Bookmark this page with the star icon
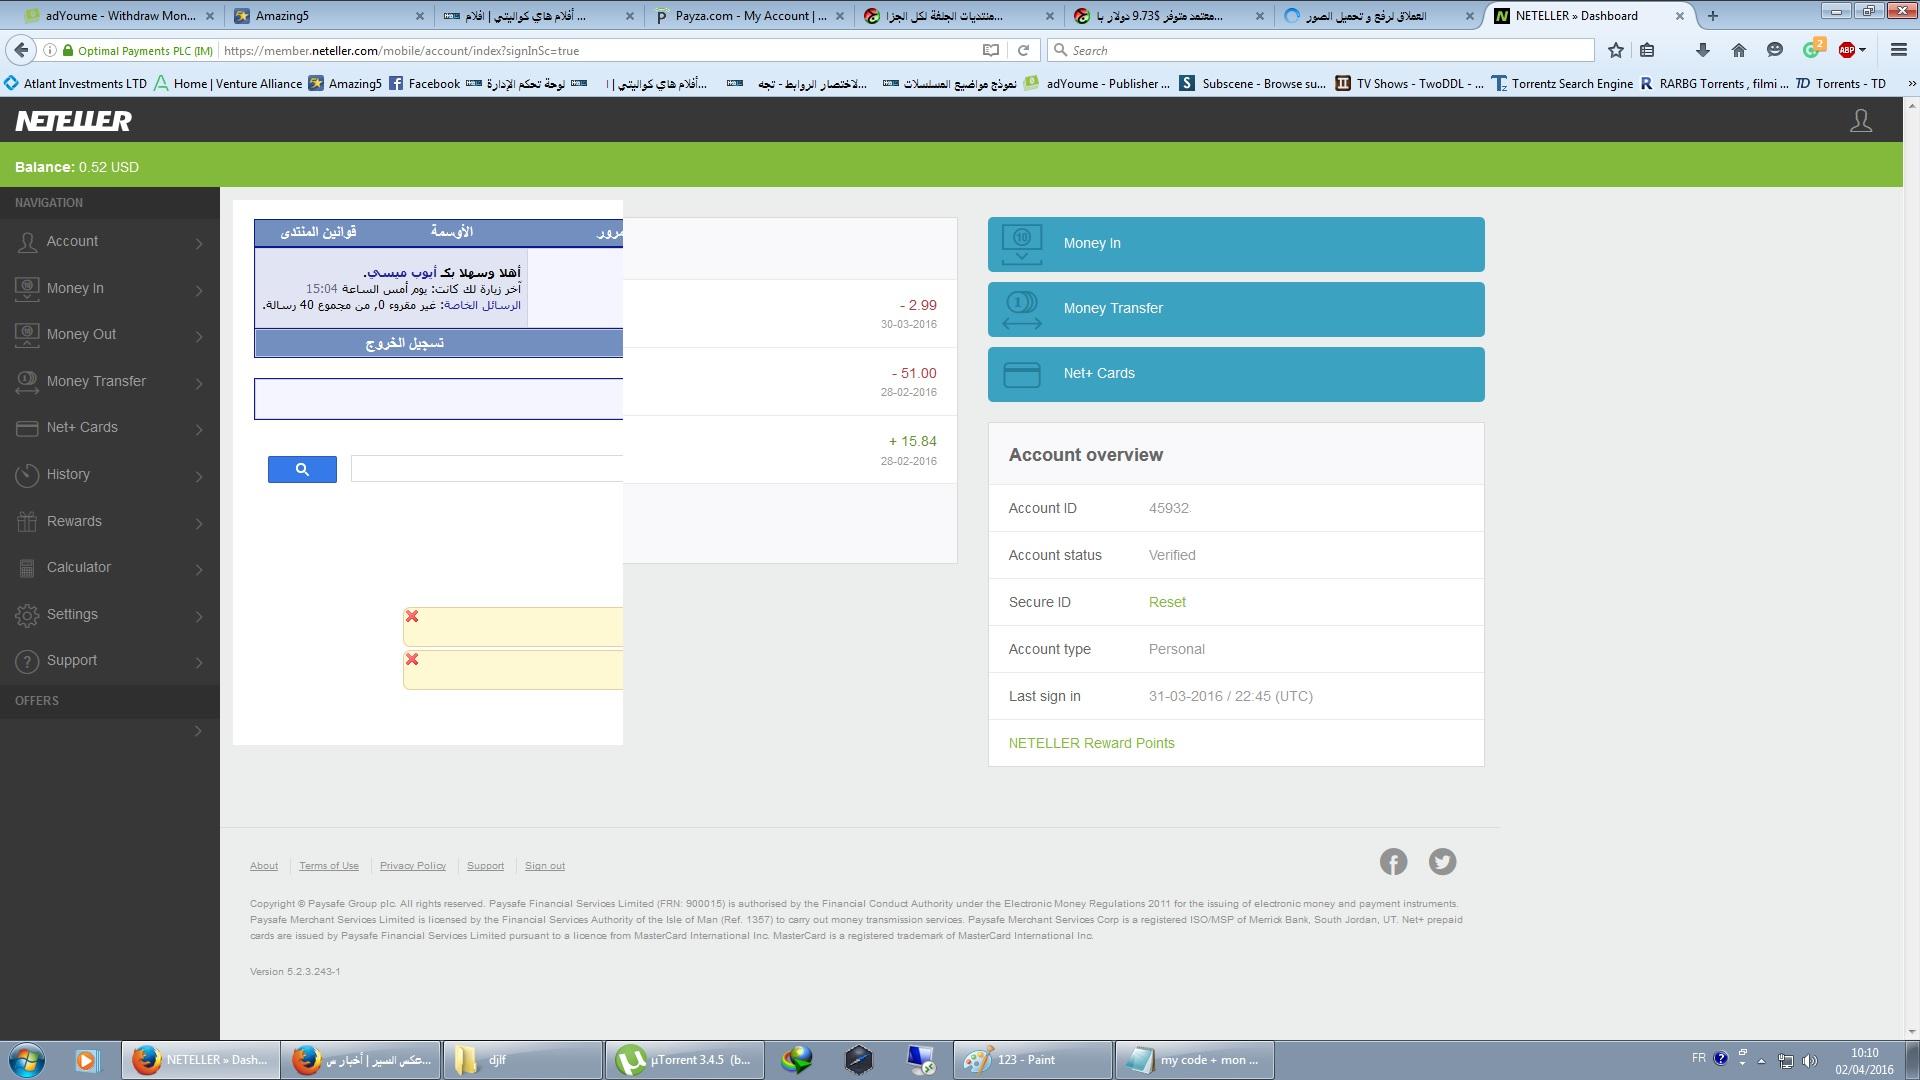Viewport: 1920px width, 1080px height. (1616, 50)
